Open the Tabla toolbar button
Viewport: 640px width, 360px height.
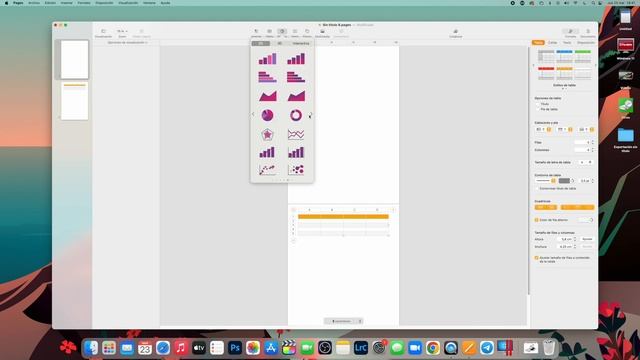[269, 33]
